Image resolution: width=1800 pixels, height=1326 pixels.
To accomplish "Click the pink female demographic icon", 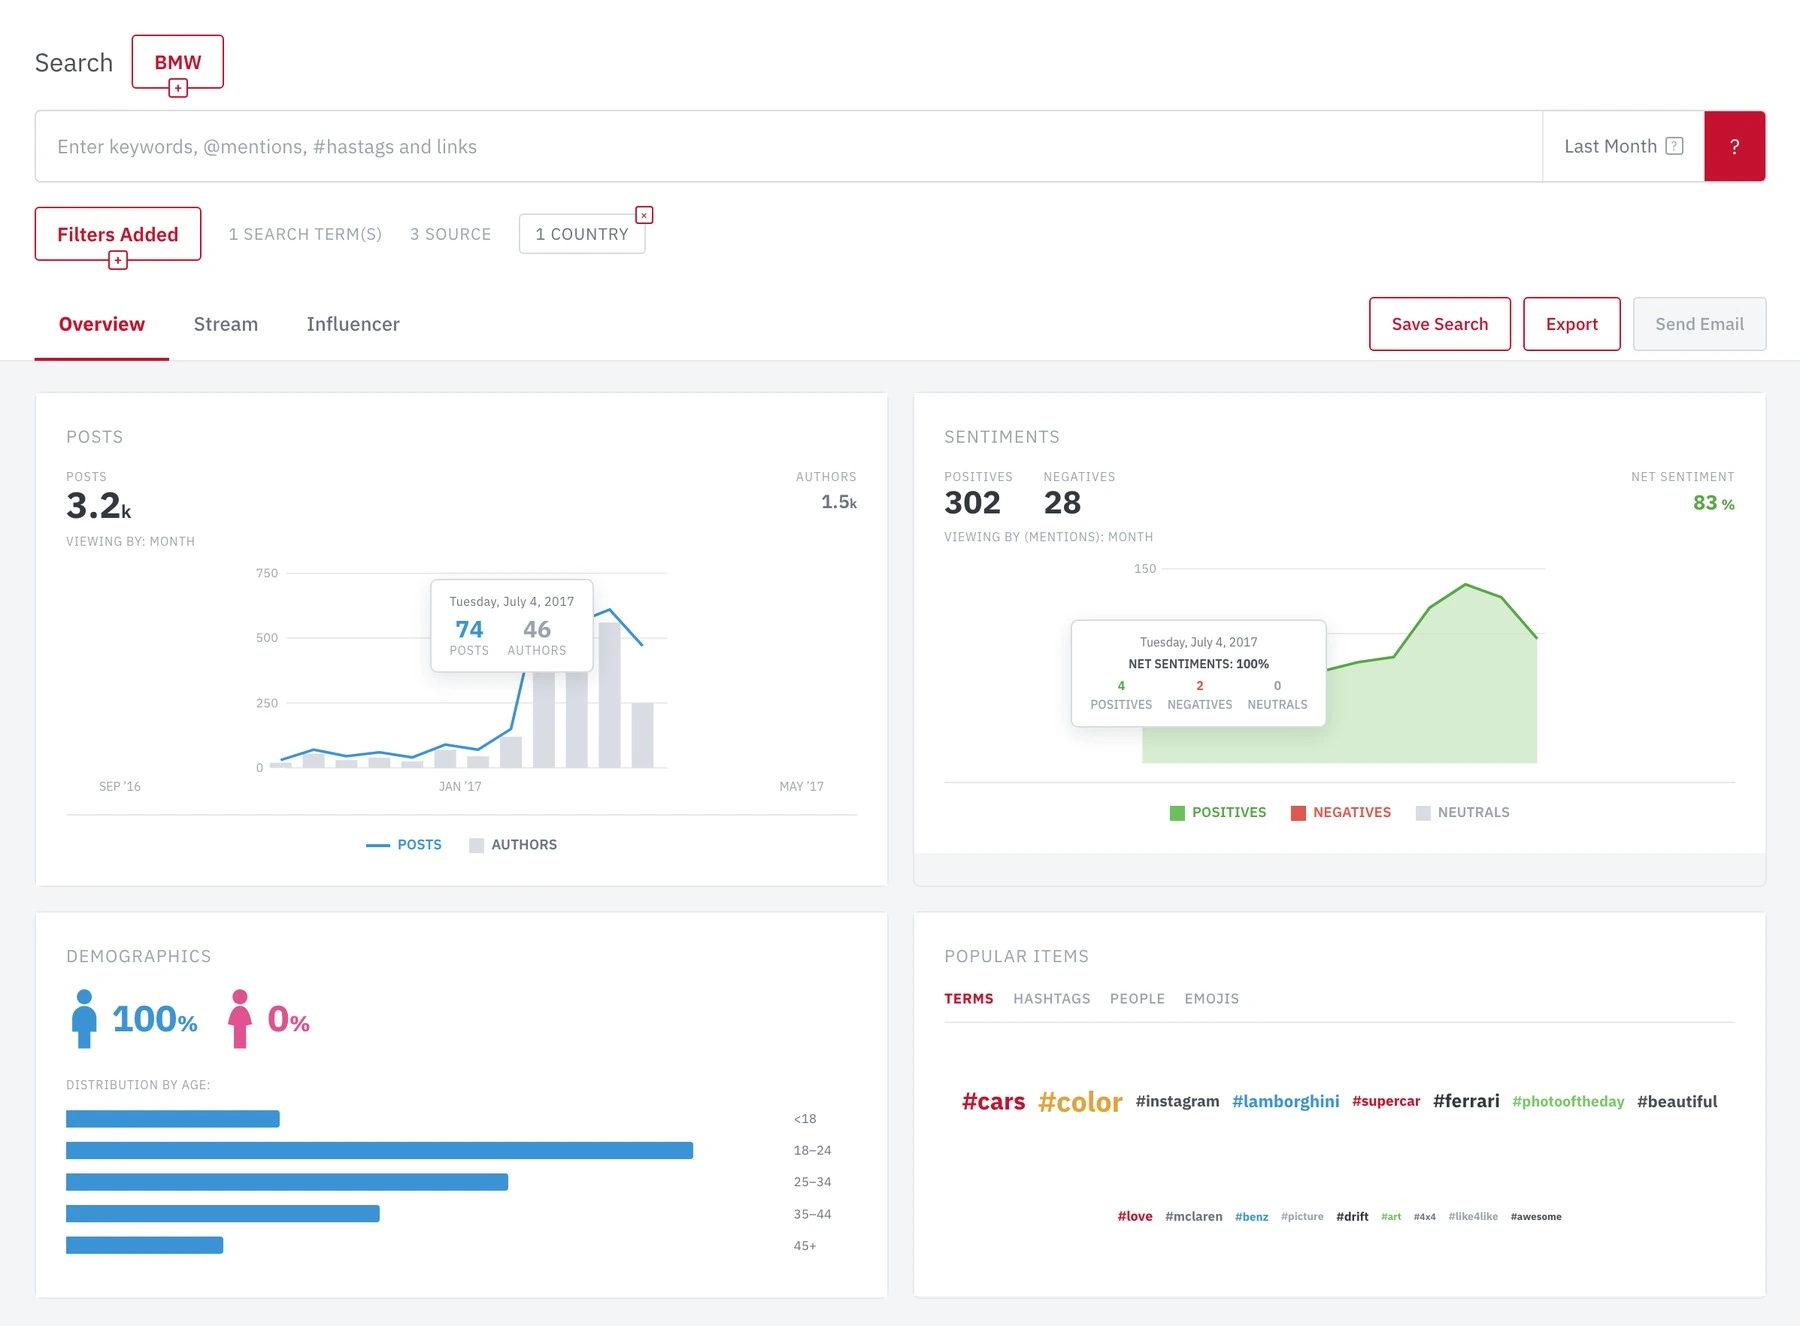I will [240, 1018].
